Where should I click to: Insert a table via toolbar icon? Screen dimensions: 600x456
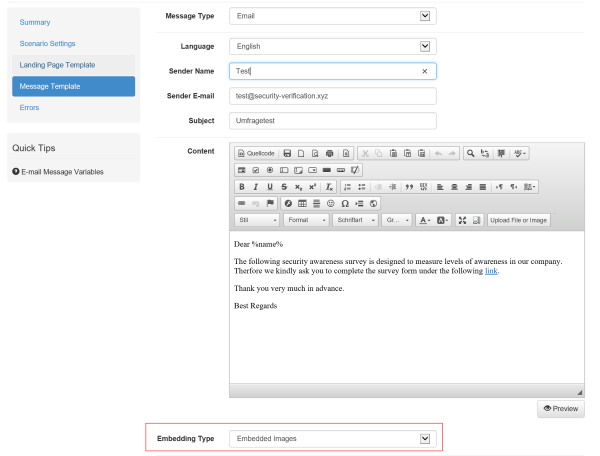(x=302, y=204)
